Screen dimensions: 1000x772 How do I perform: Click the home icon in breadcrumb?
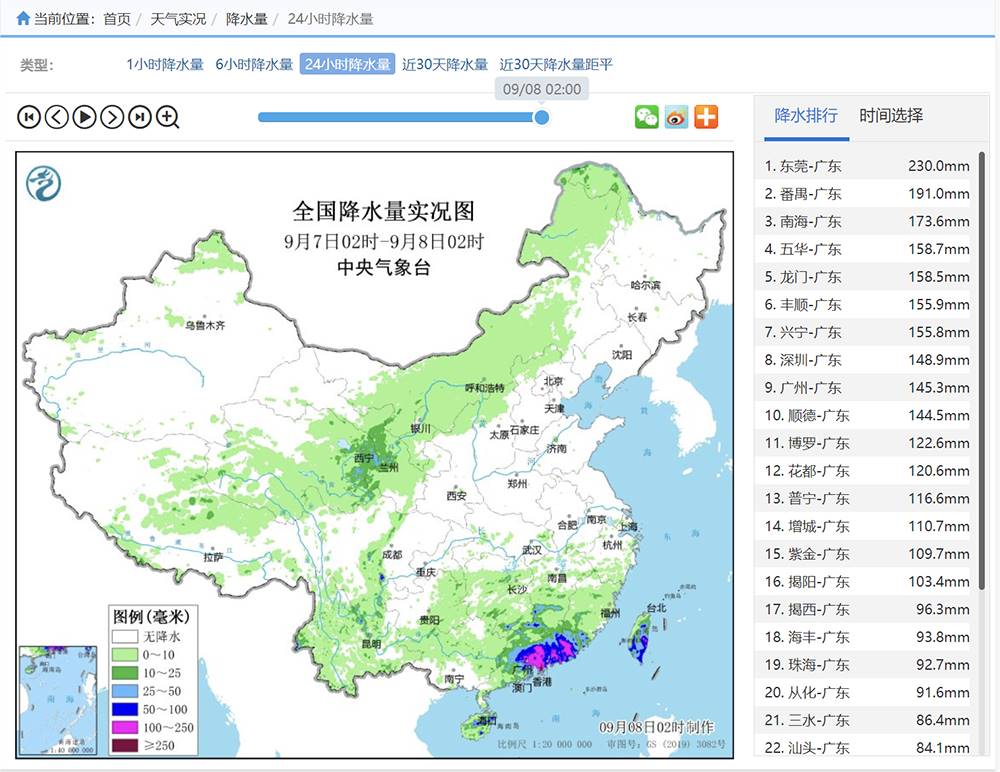23,18
